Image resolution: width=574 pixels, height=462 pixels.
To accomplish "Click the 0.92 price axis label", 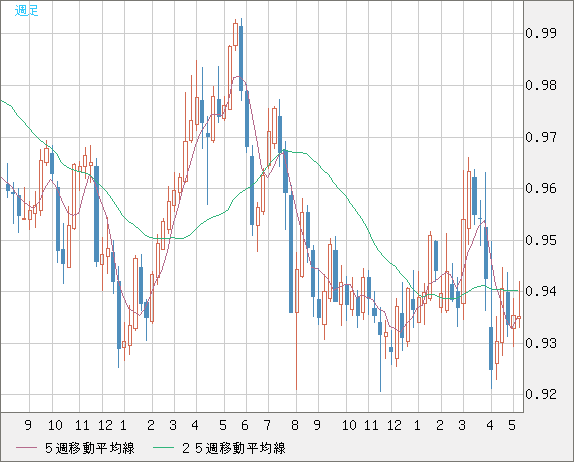I will click(x=541, y=394).
